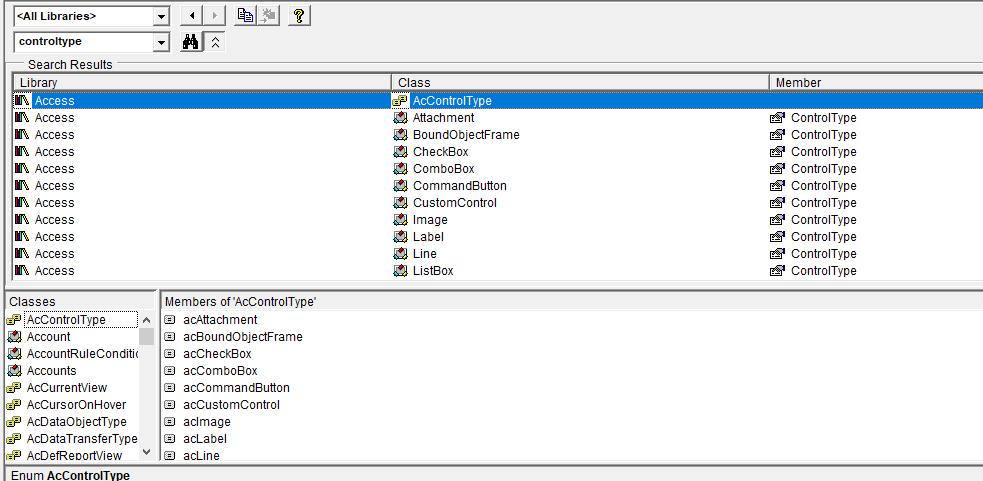Select acComboBox member
The height and width of the screenshot is (481, 983).
coord(220,371)
